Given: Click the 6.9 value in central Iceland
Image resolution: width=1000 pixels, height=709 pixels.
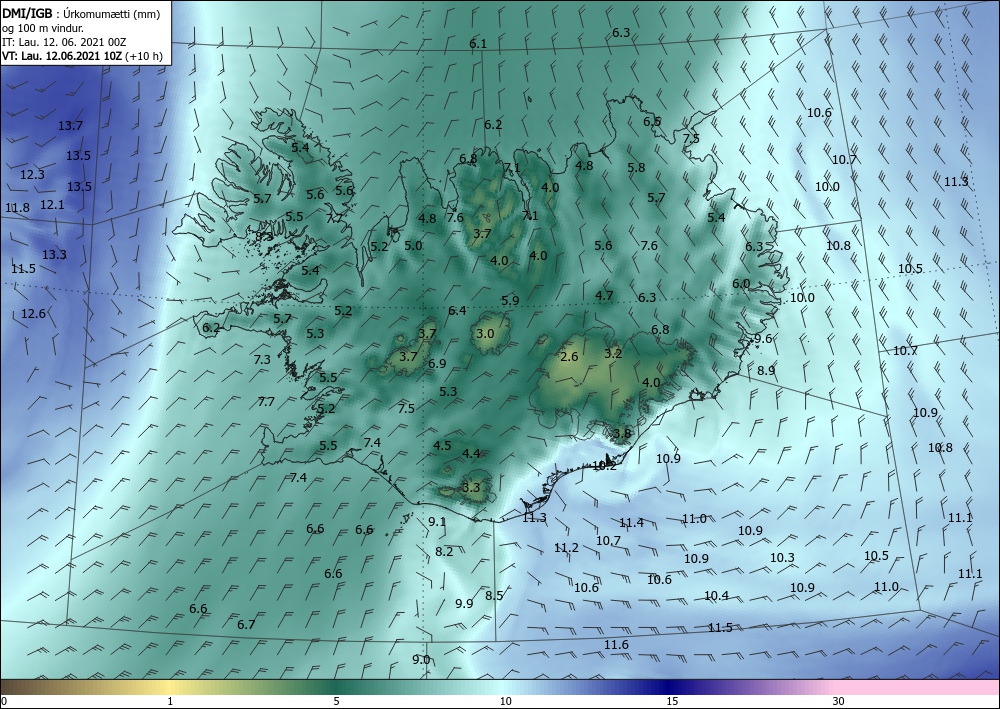Looking at the screenshot, I should pyautogui.click(x=437, y=364).
